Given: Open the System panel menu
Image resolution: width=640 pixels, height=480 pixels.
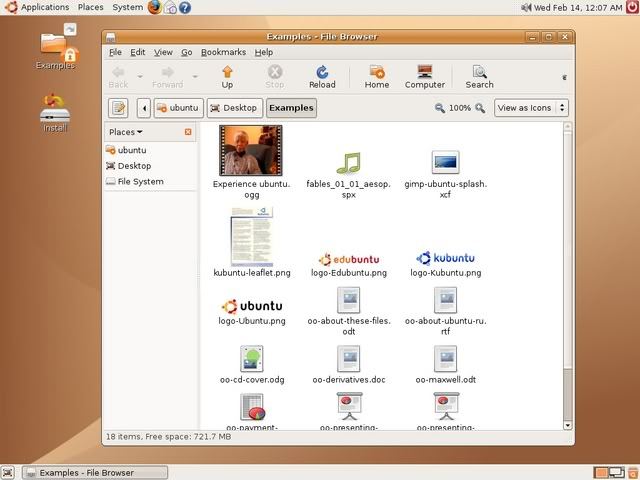Looking at the screenshot, I should click(128, 7).
